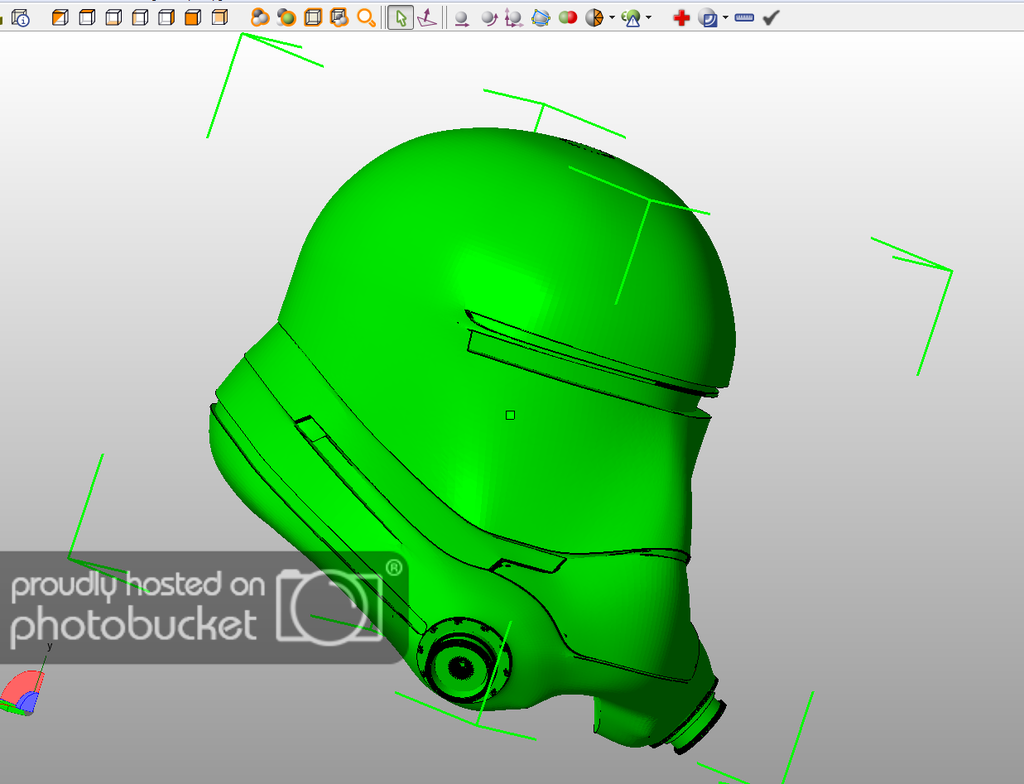Start part repair with red cross
The width and height of the screenshot is (1024, 784).
pos(681,18)
